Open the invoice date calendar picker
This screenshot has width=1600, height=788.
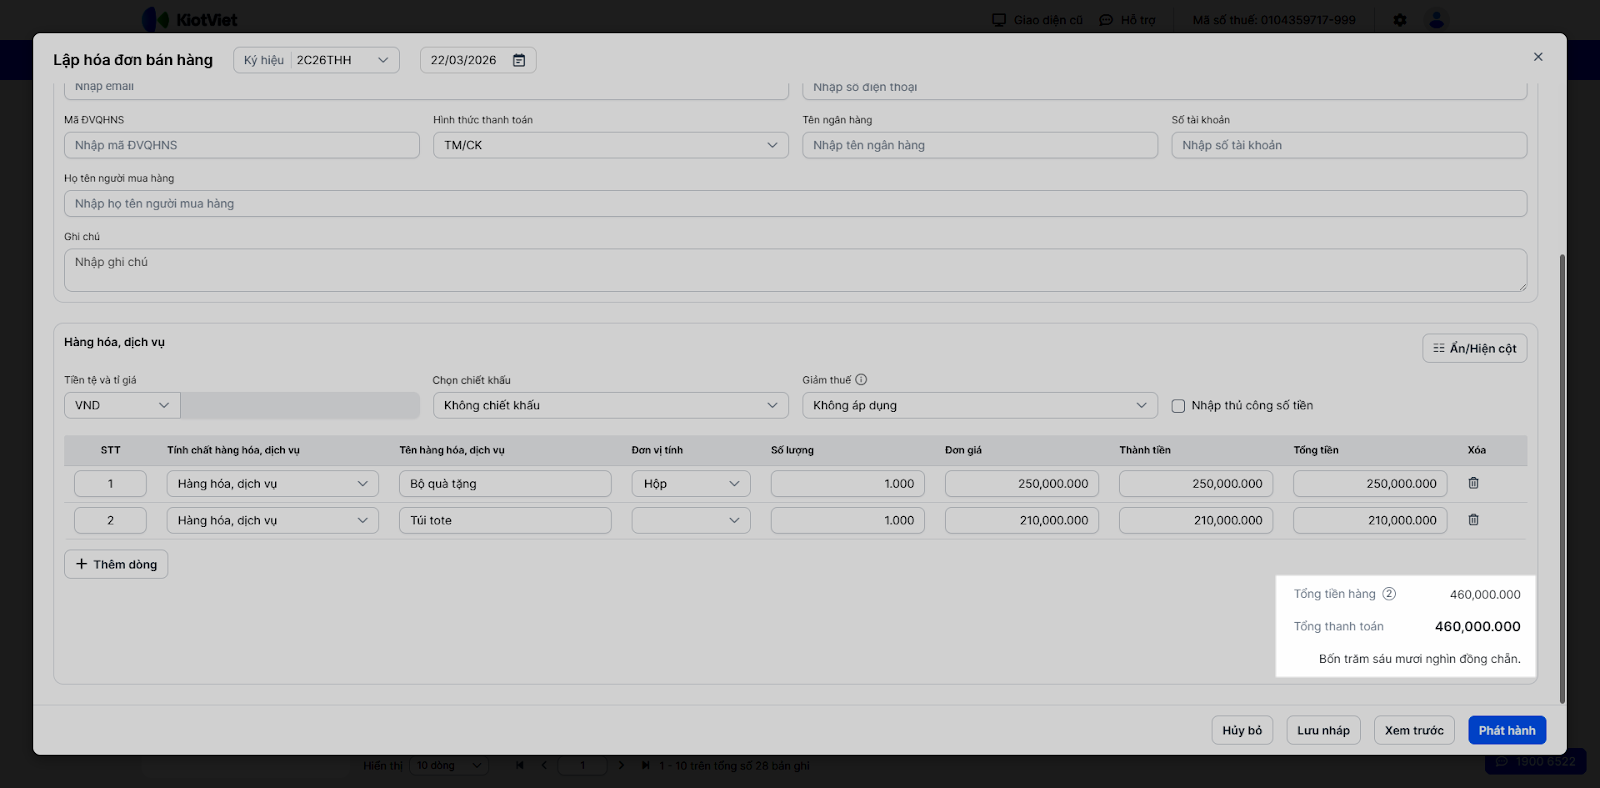tap(518, 60)
